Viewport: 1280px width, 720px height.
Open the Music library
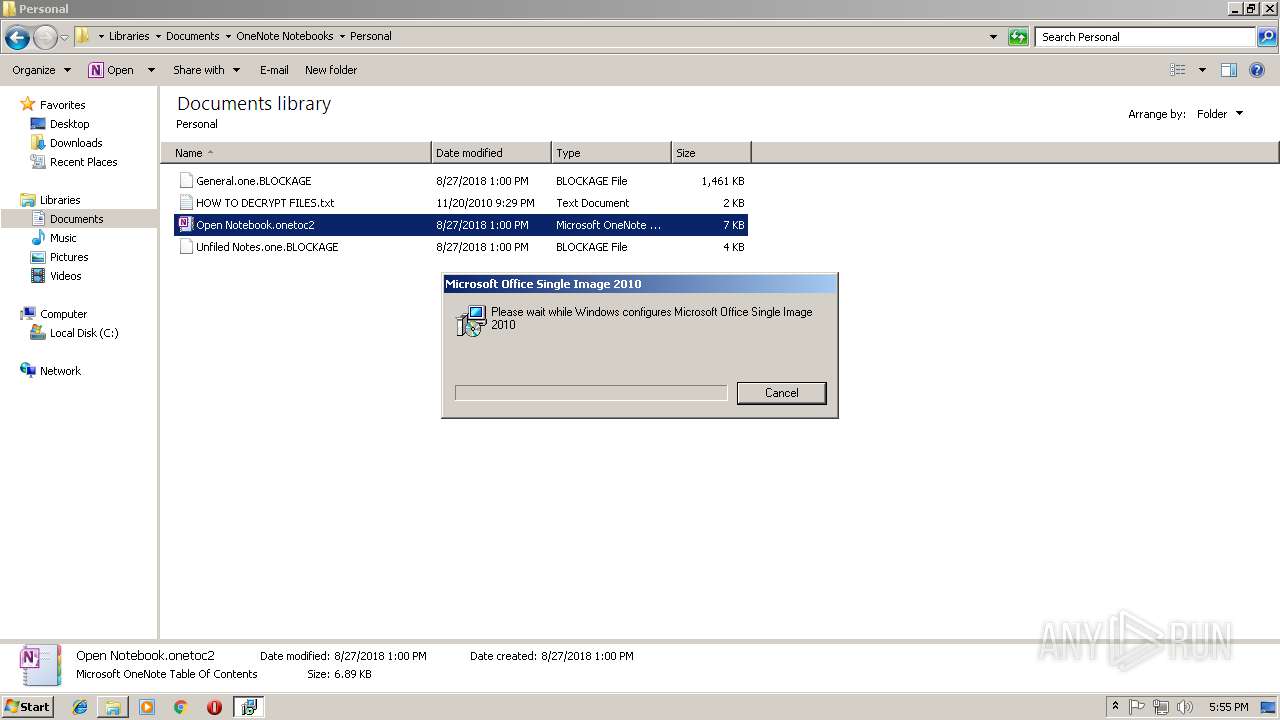pos(63,238)
